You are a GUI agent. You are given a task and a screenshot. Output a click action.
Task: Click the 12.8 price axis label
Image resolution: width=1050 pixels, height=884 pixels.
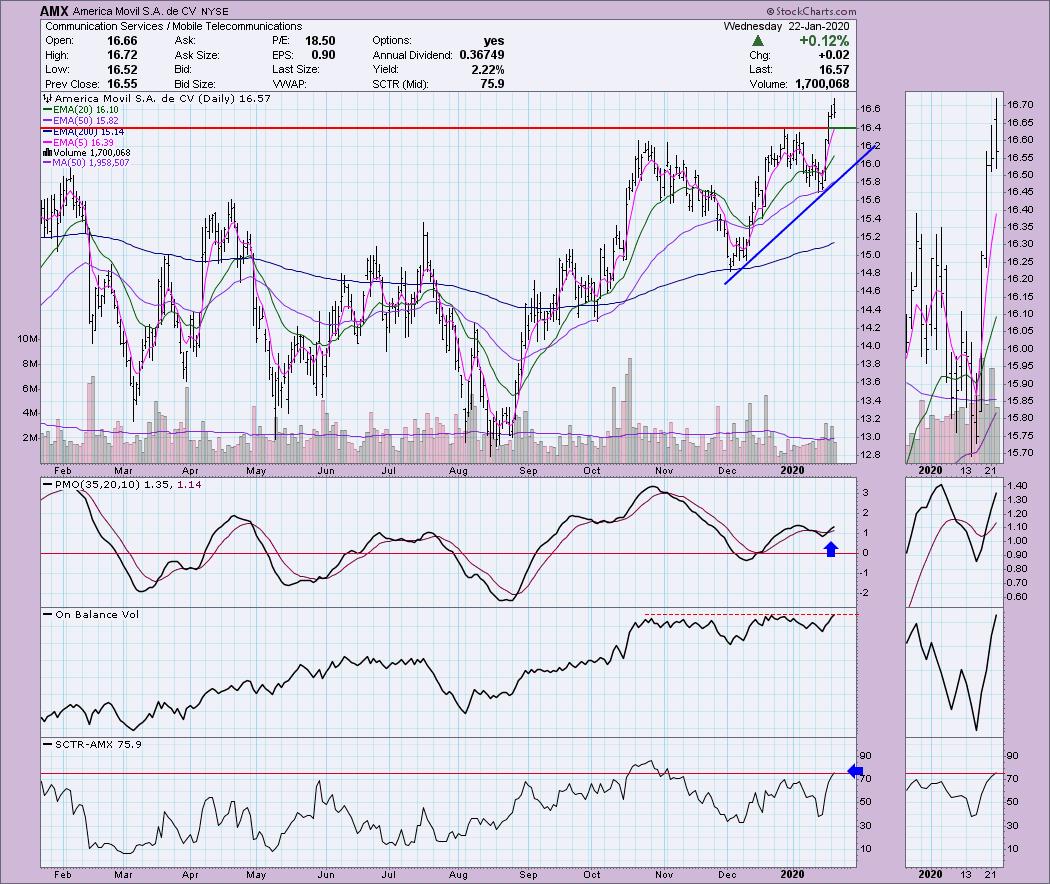coord(870,455)
